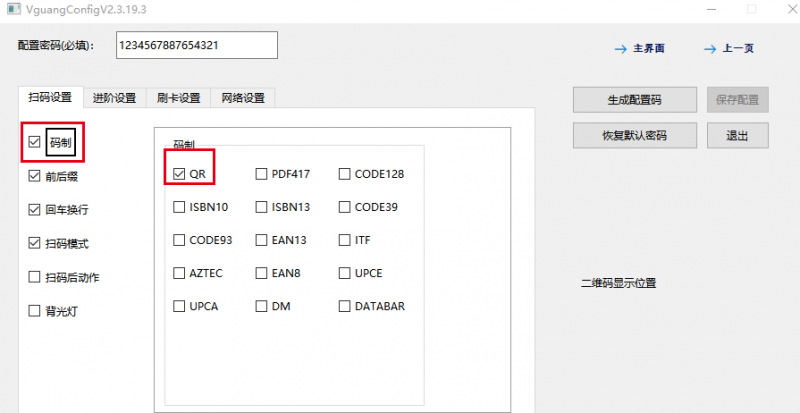Enable the 扫码后动作 checkbox
This screenshot has height=413, width=800.
coord(35,277)
